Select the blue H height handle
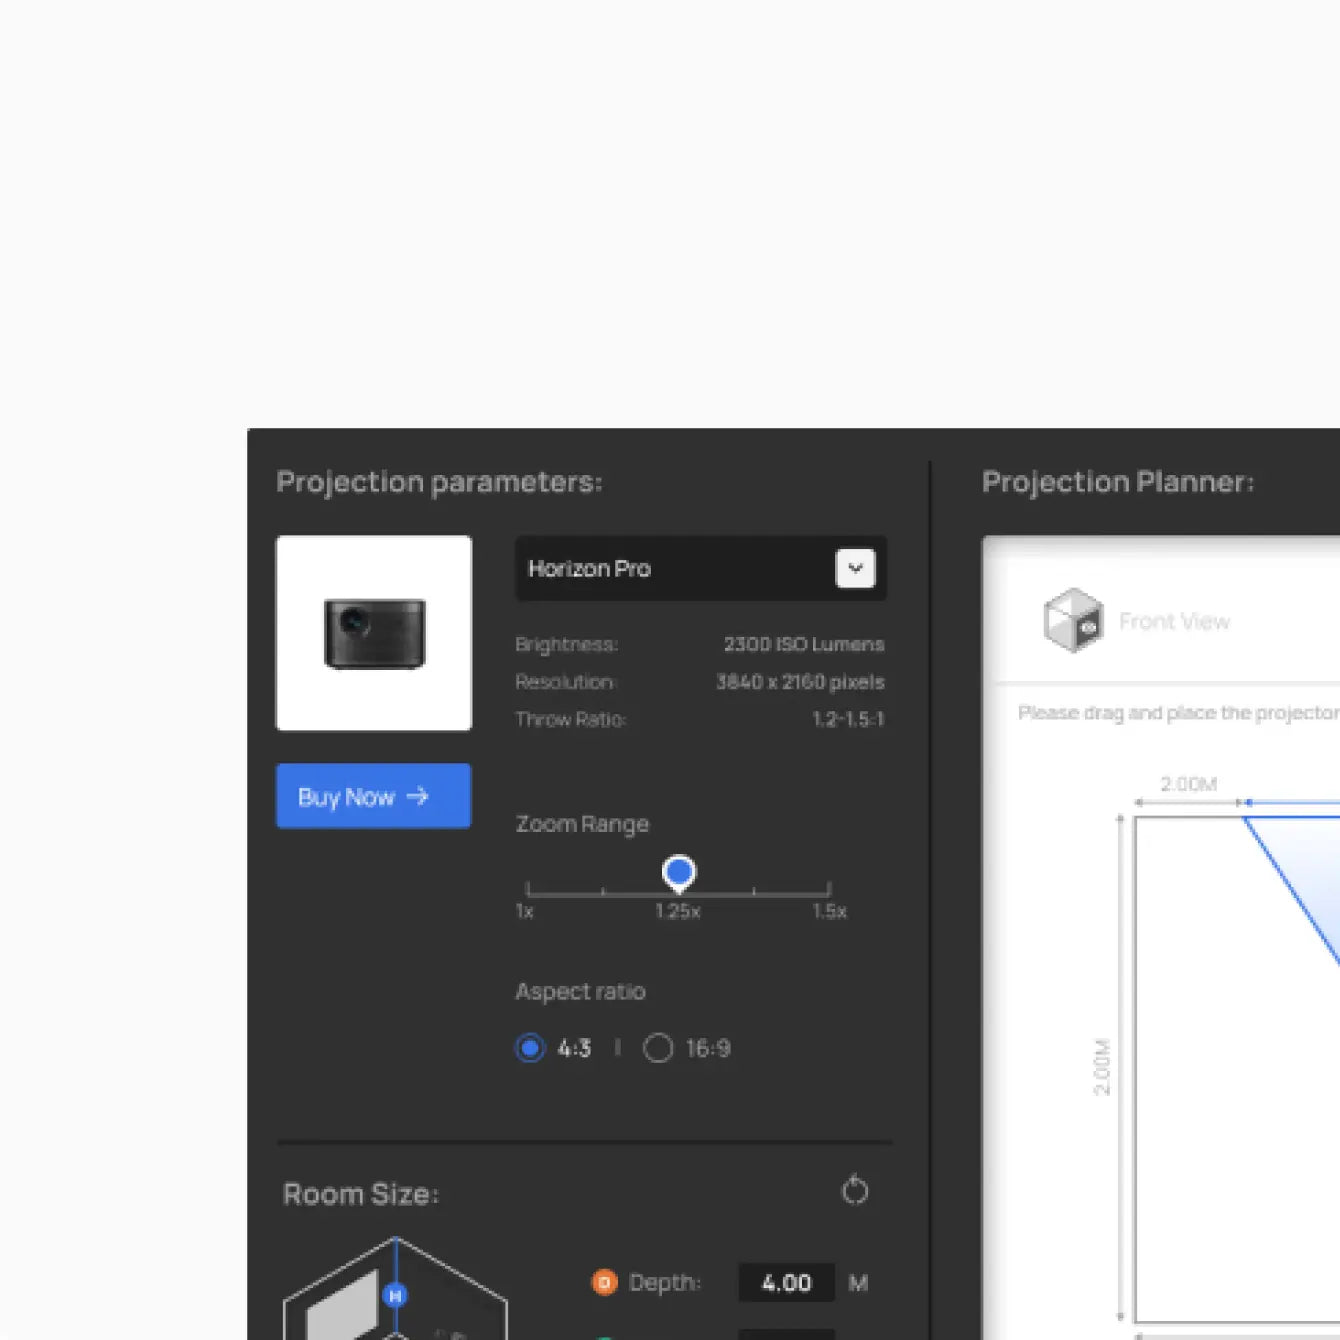This screenshot has width=1340, height=1340. click(395, 1296)
